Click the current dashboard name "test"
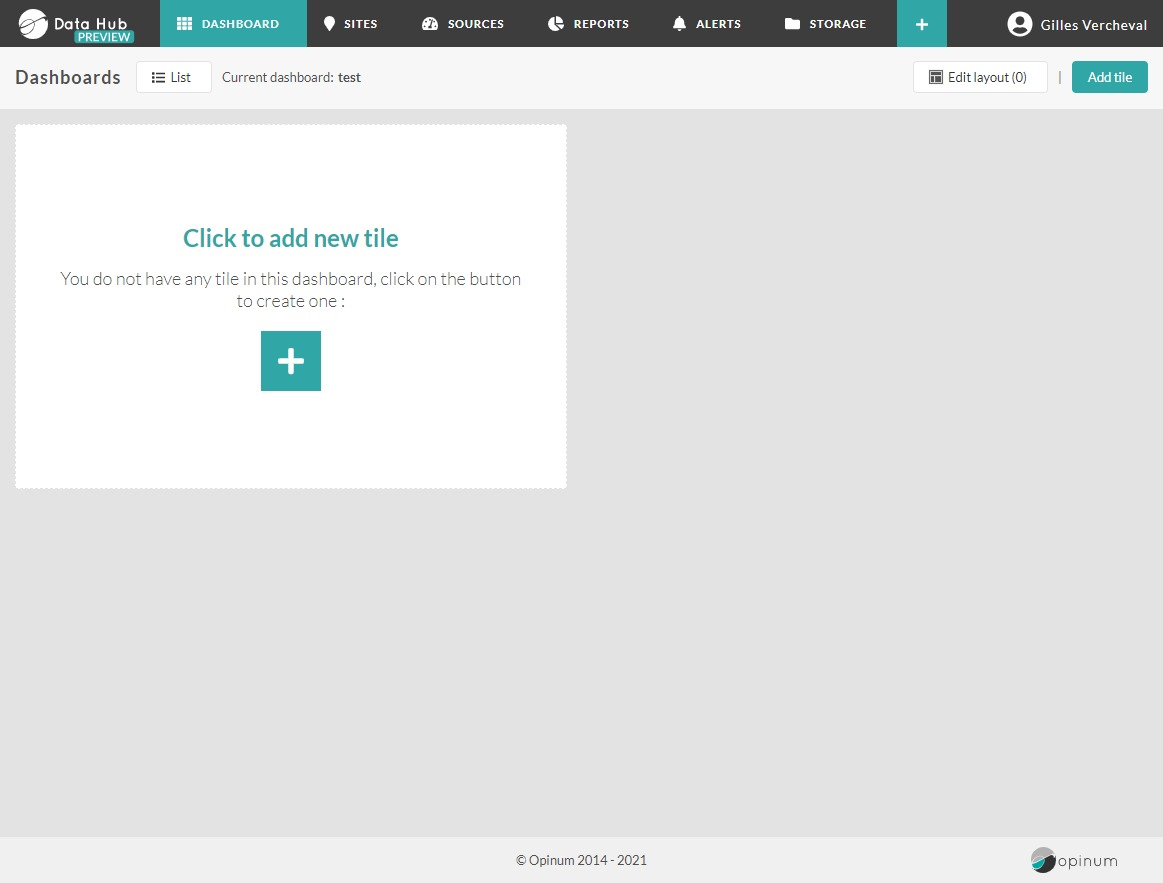1163x883 pixels. [x=349, y=77]
